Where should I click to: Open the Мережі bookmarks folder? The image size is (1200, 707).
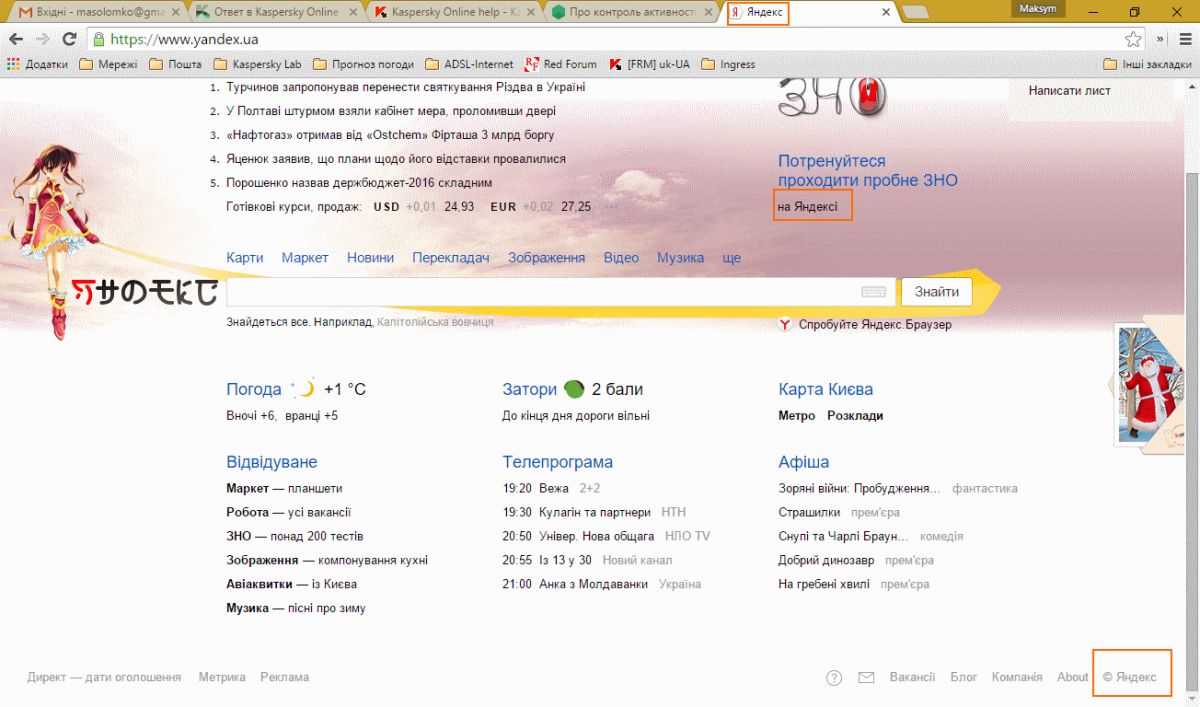(x=108, y=64)
